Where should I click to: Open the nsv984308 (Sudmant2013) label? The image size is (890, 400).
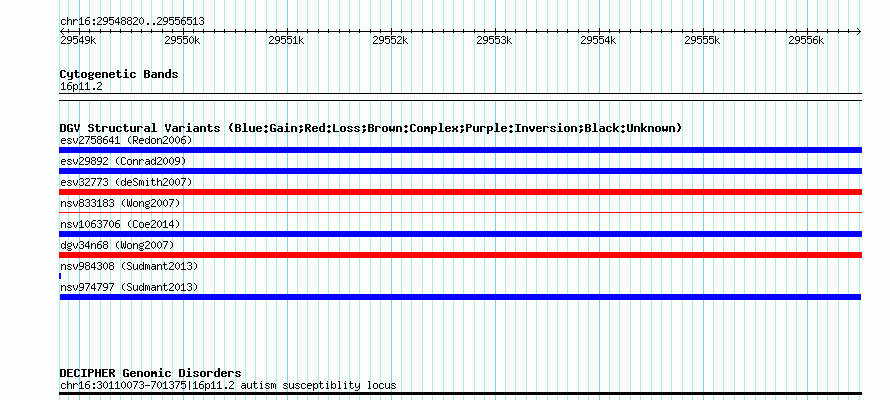pos(129,266)
